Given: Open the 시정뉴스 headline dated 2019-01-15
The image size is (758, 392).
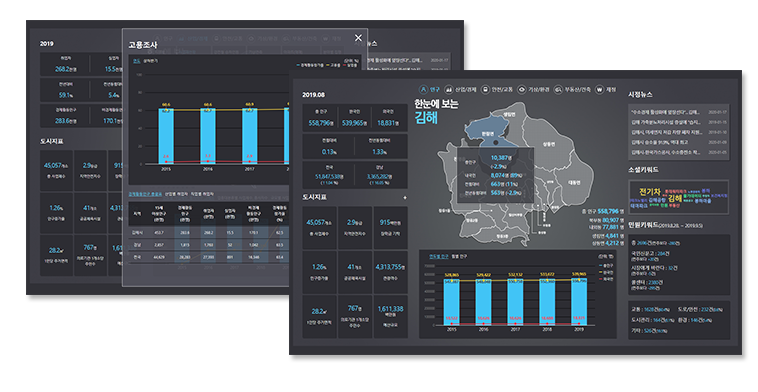Looking at the screenshot, I should (x=679, y=122).
